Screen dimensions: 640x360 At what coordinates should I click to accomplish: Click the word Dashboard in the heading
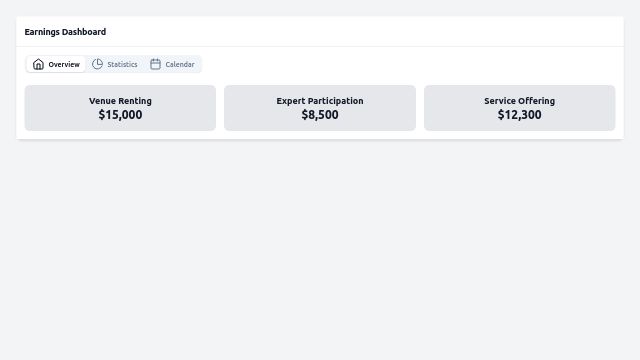(x=84, y=31)
